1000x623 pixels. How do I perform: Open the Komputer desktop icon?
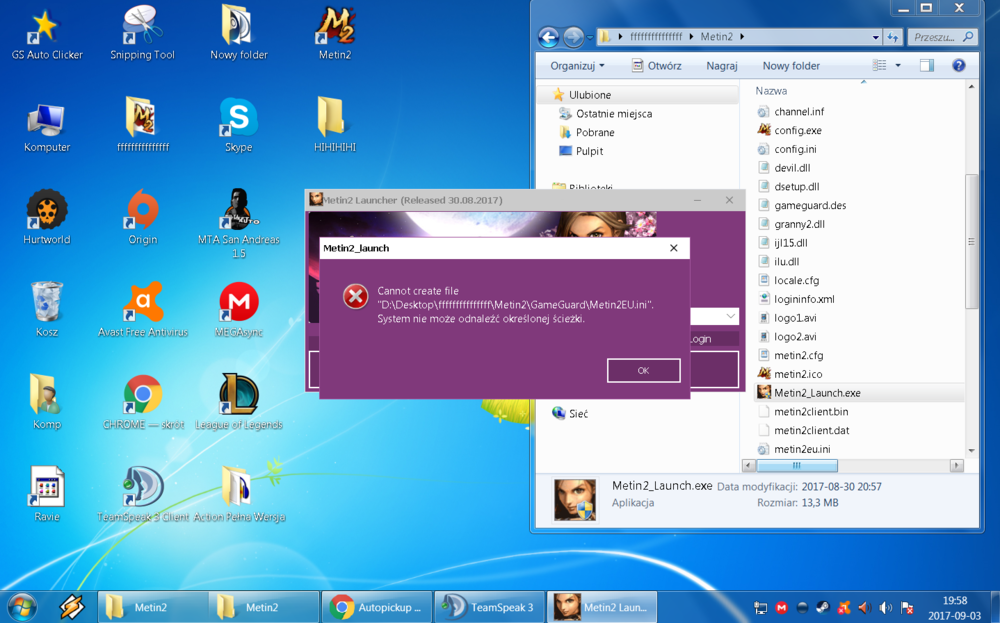click(x=47, y=128)
